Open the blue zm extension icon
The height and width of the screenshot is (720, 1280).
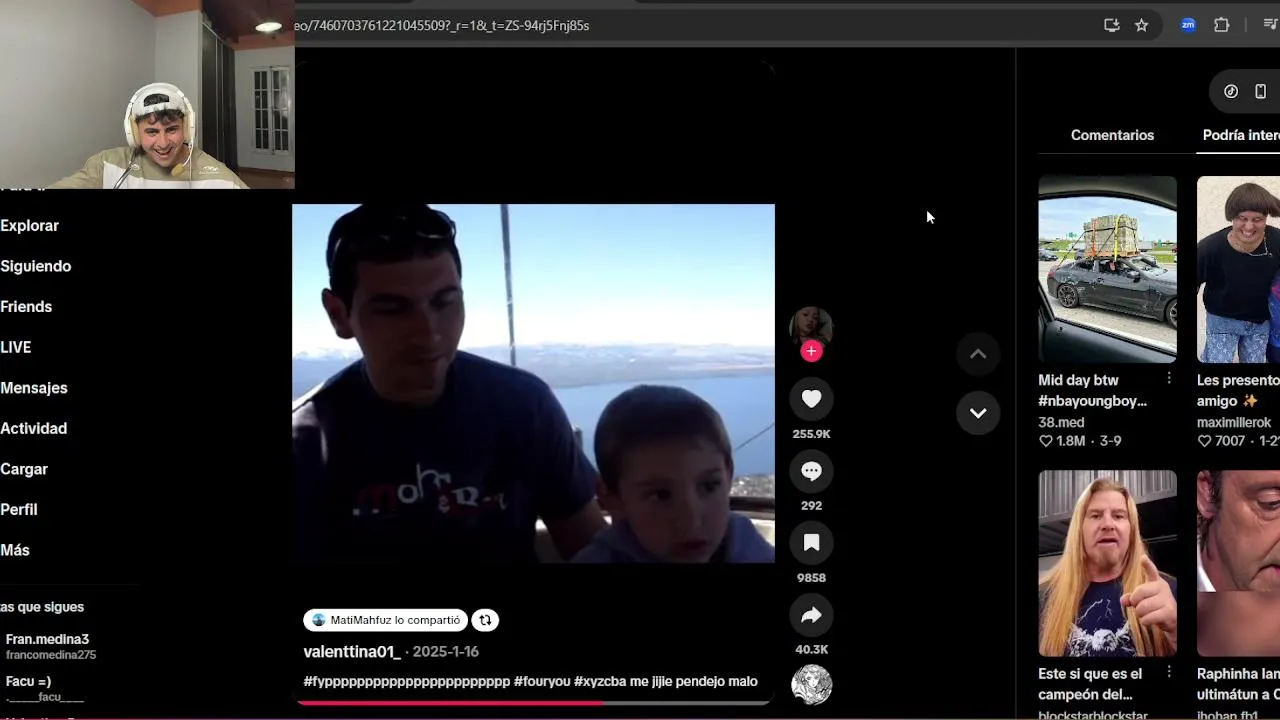coord(1188,25)
